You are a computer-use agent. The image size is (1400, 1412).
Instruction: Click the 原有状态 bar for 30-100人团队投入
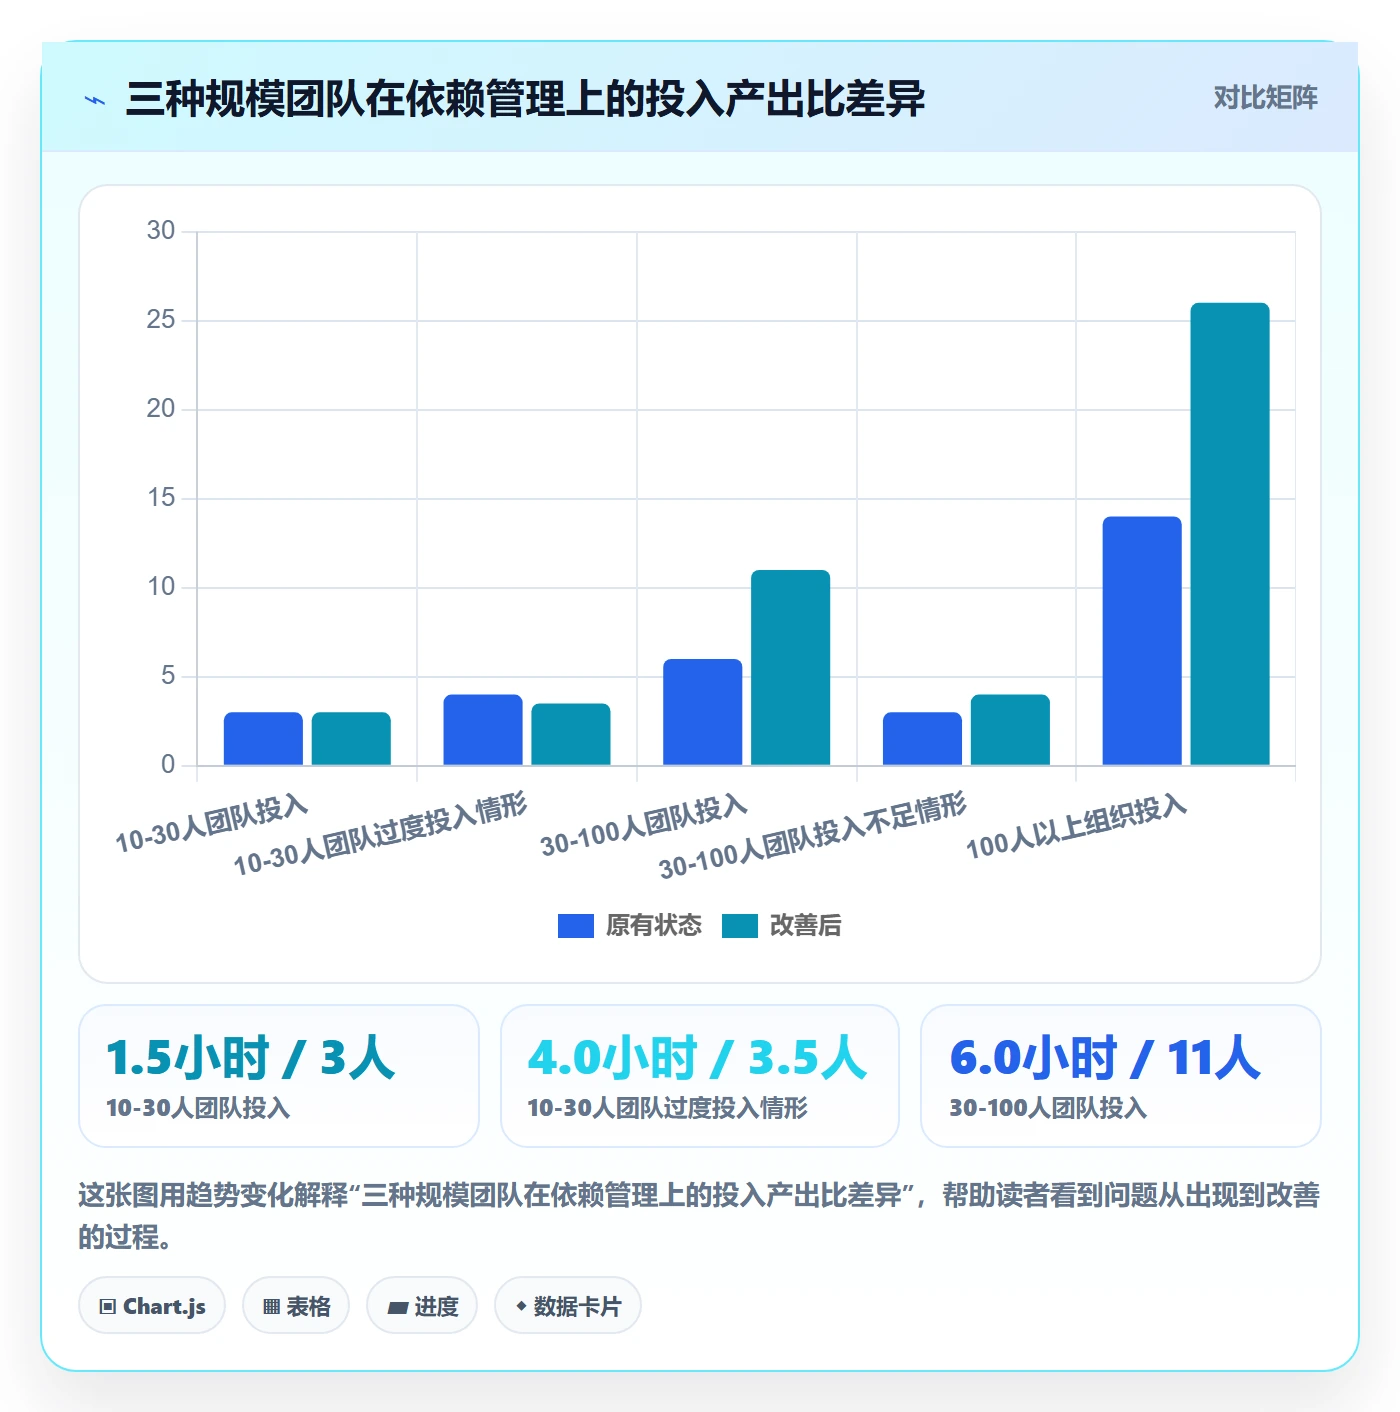pos(703,712)
